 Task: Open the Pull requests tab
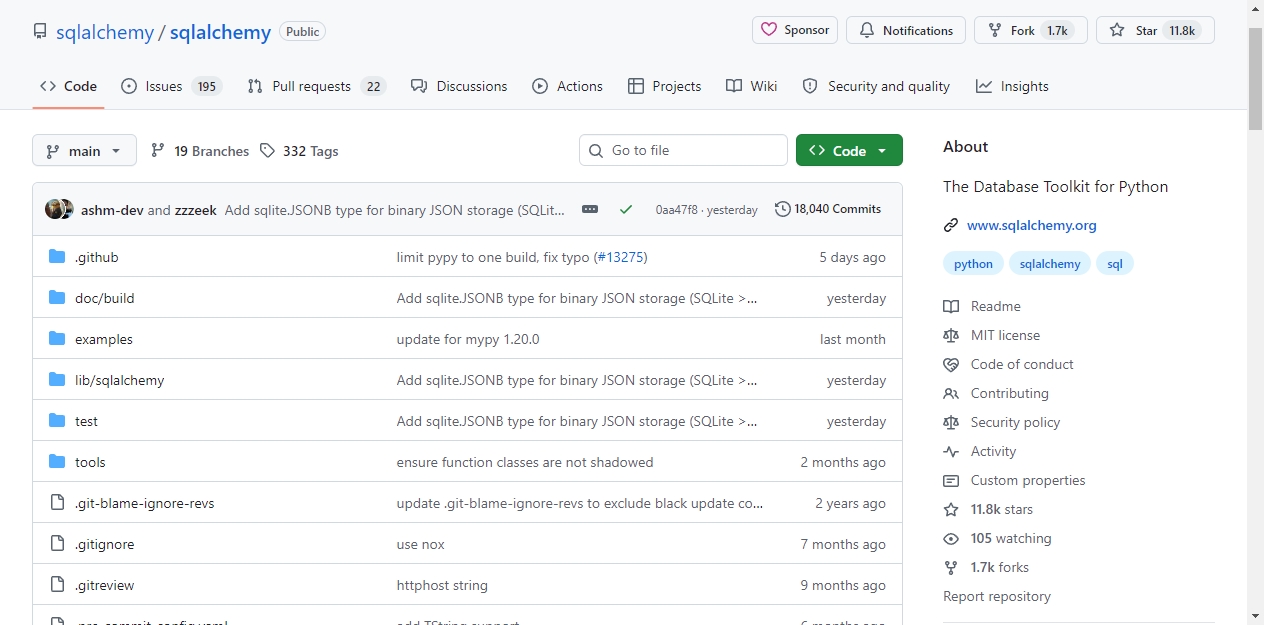(x=316, y=86)
